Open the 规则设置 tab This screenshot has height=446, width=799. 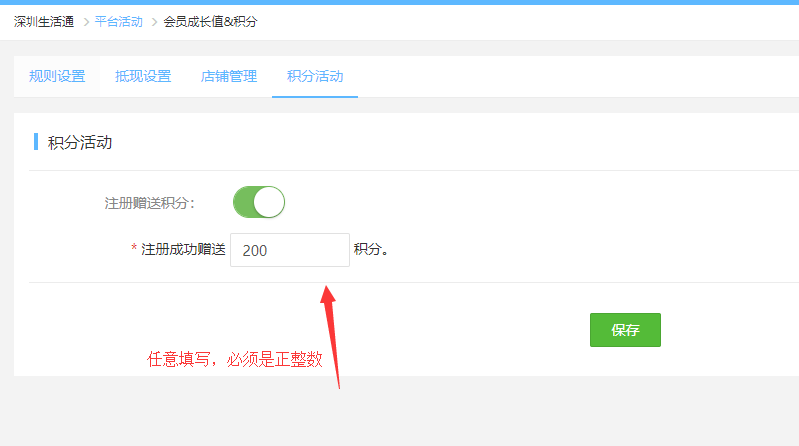[57, 76]
